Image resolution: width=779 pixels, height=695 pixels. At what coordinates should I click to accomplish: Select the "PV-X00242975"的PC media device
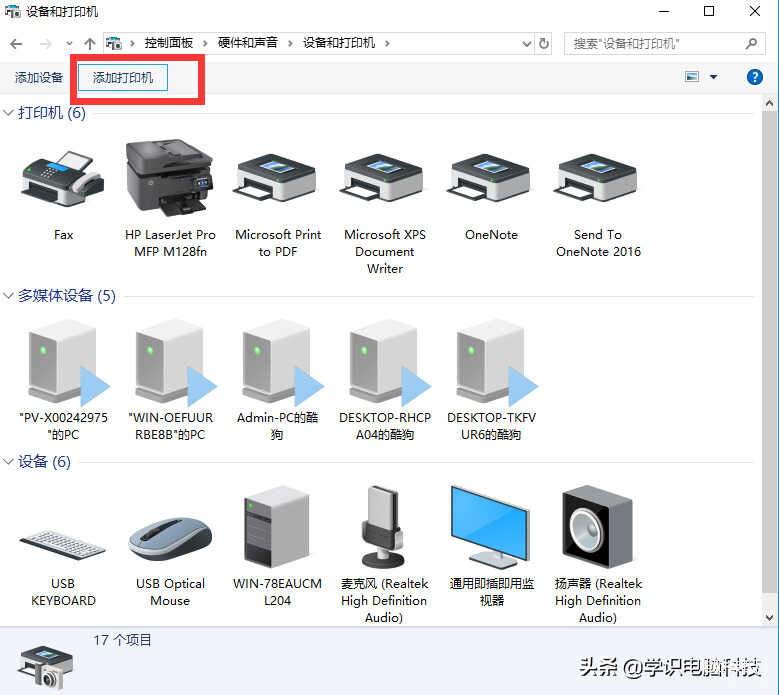68,362
